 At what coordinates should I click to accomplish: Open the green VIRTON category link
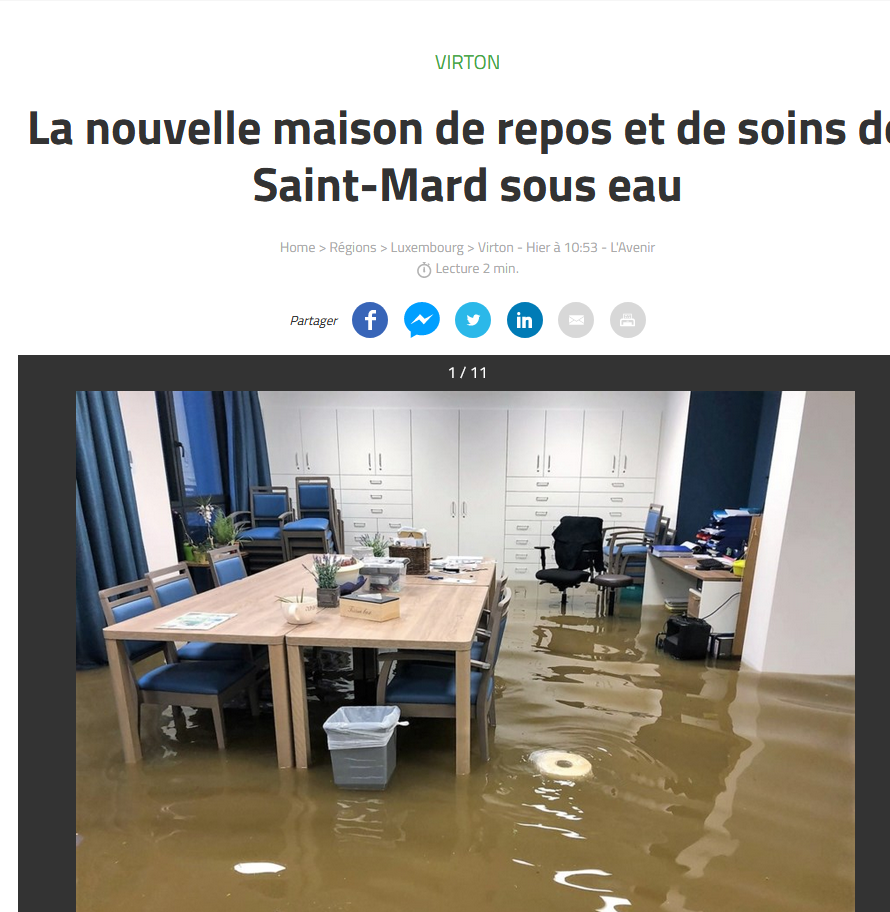click(x=468, y=62)
